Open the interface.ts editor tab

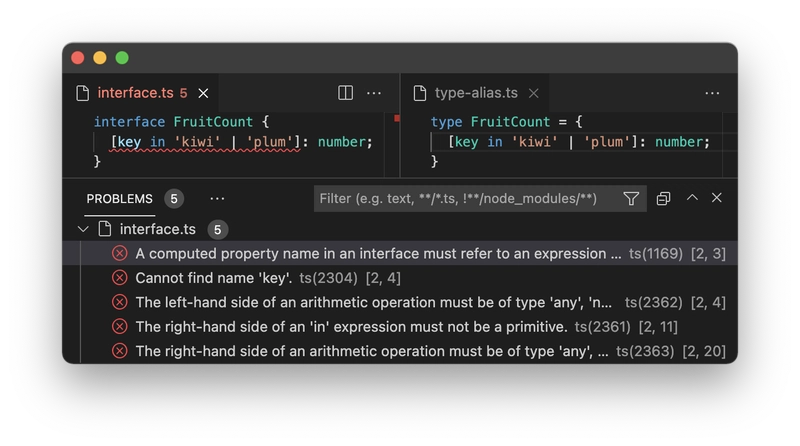(142, 93)
